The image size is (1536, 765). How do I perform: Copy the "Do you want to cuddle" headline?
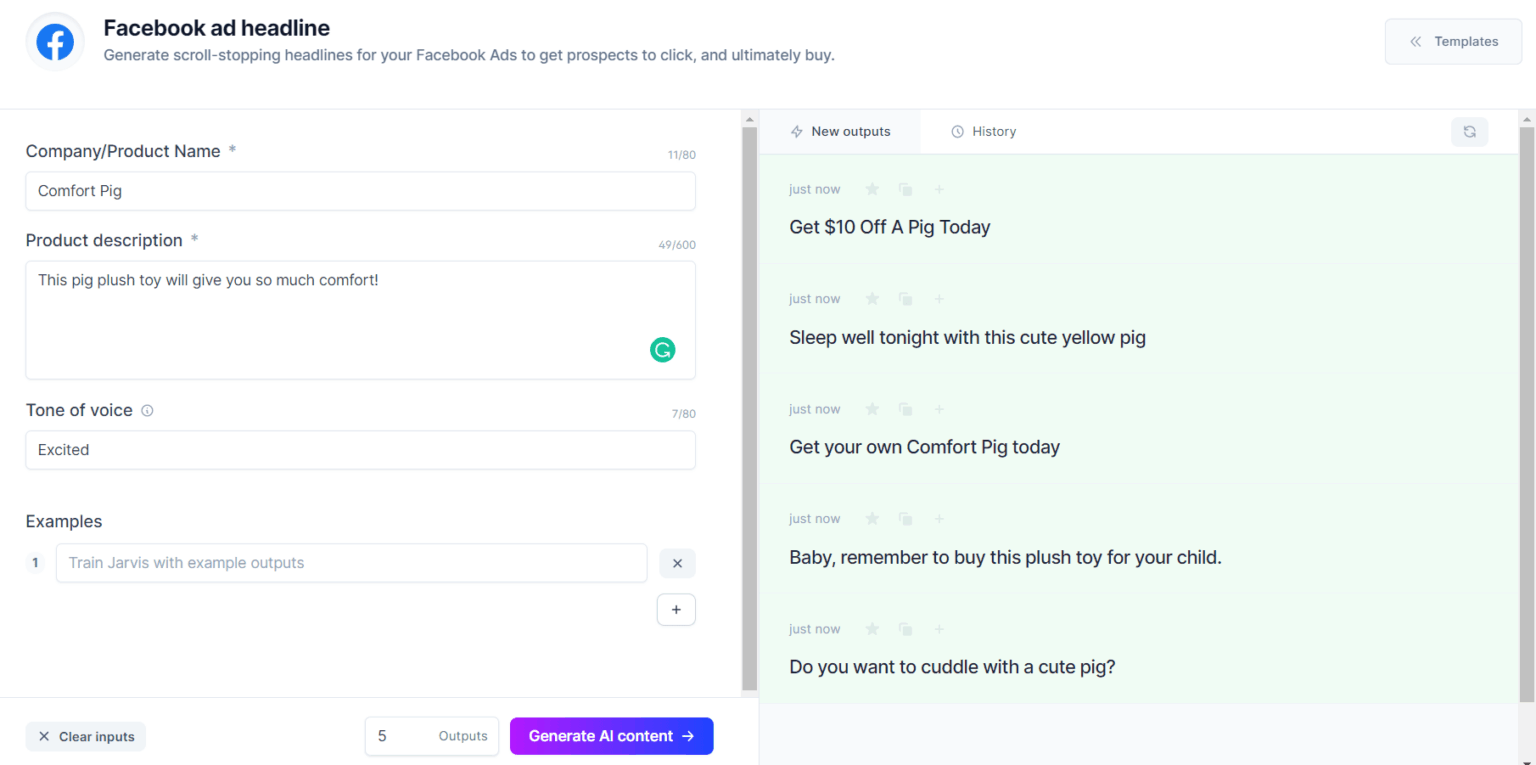(905, 628)
